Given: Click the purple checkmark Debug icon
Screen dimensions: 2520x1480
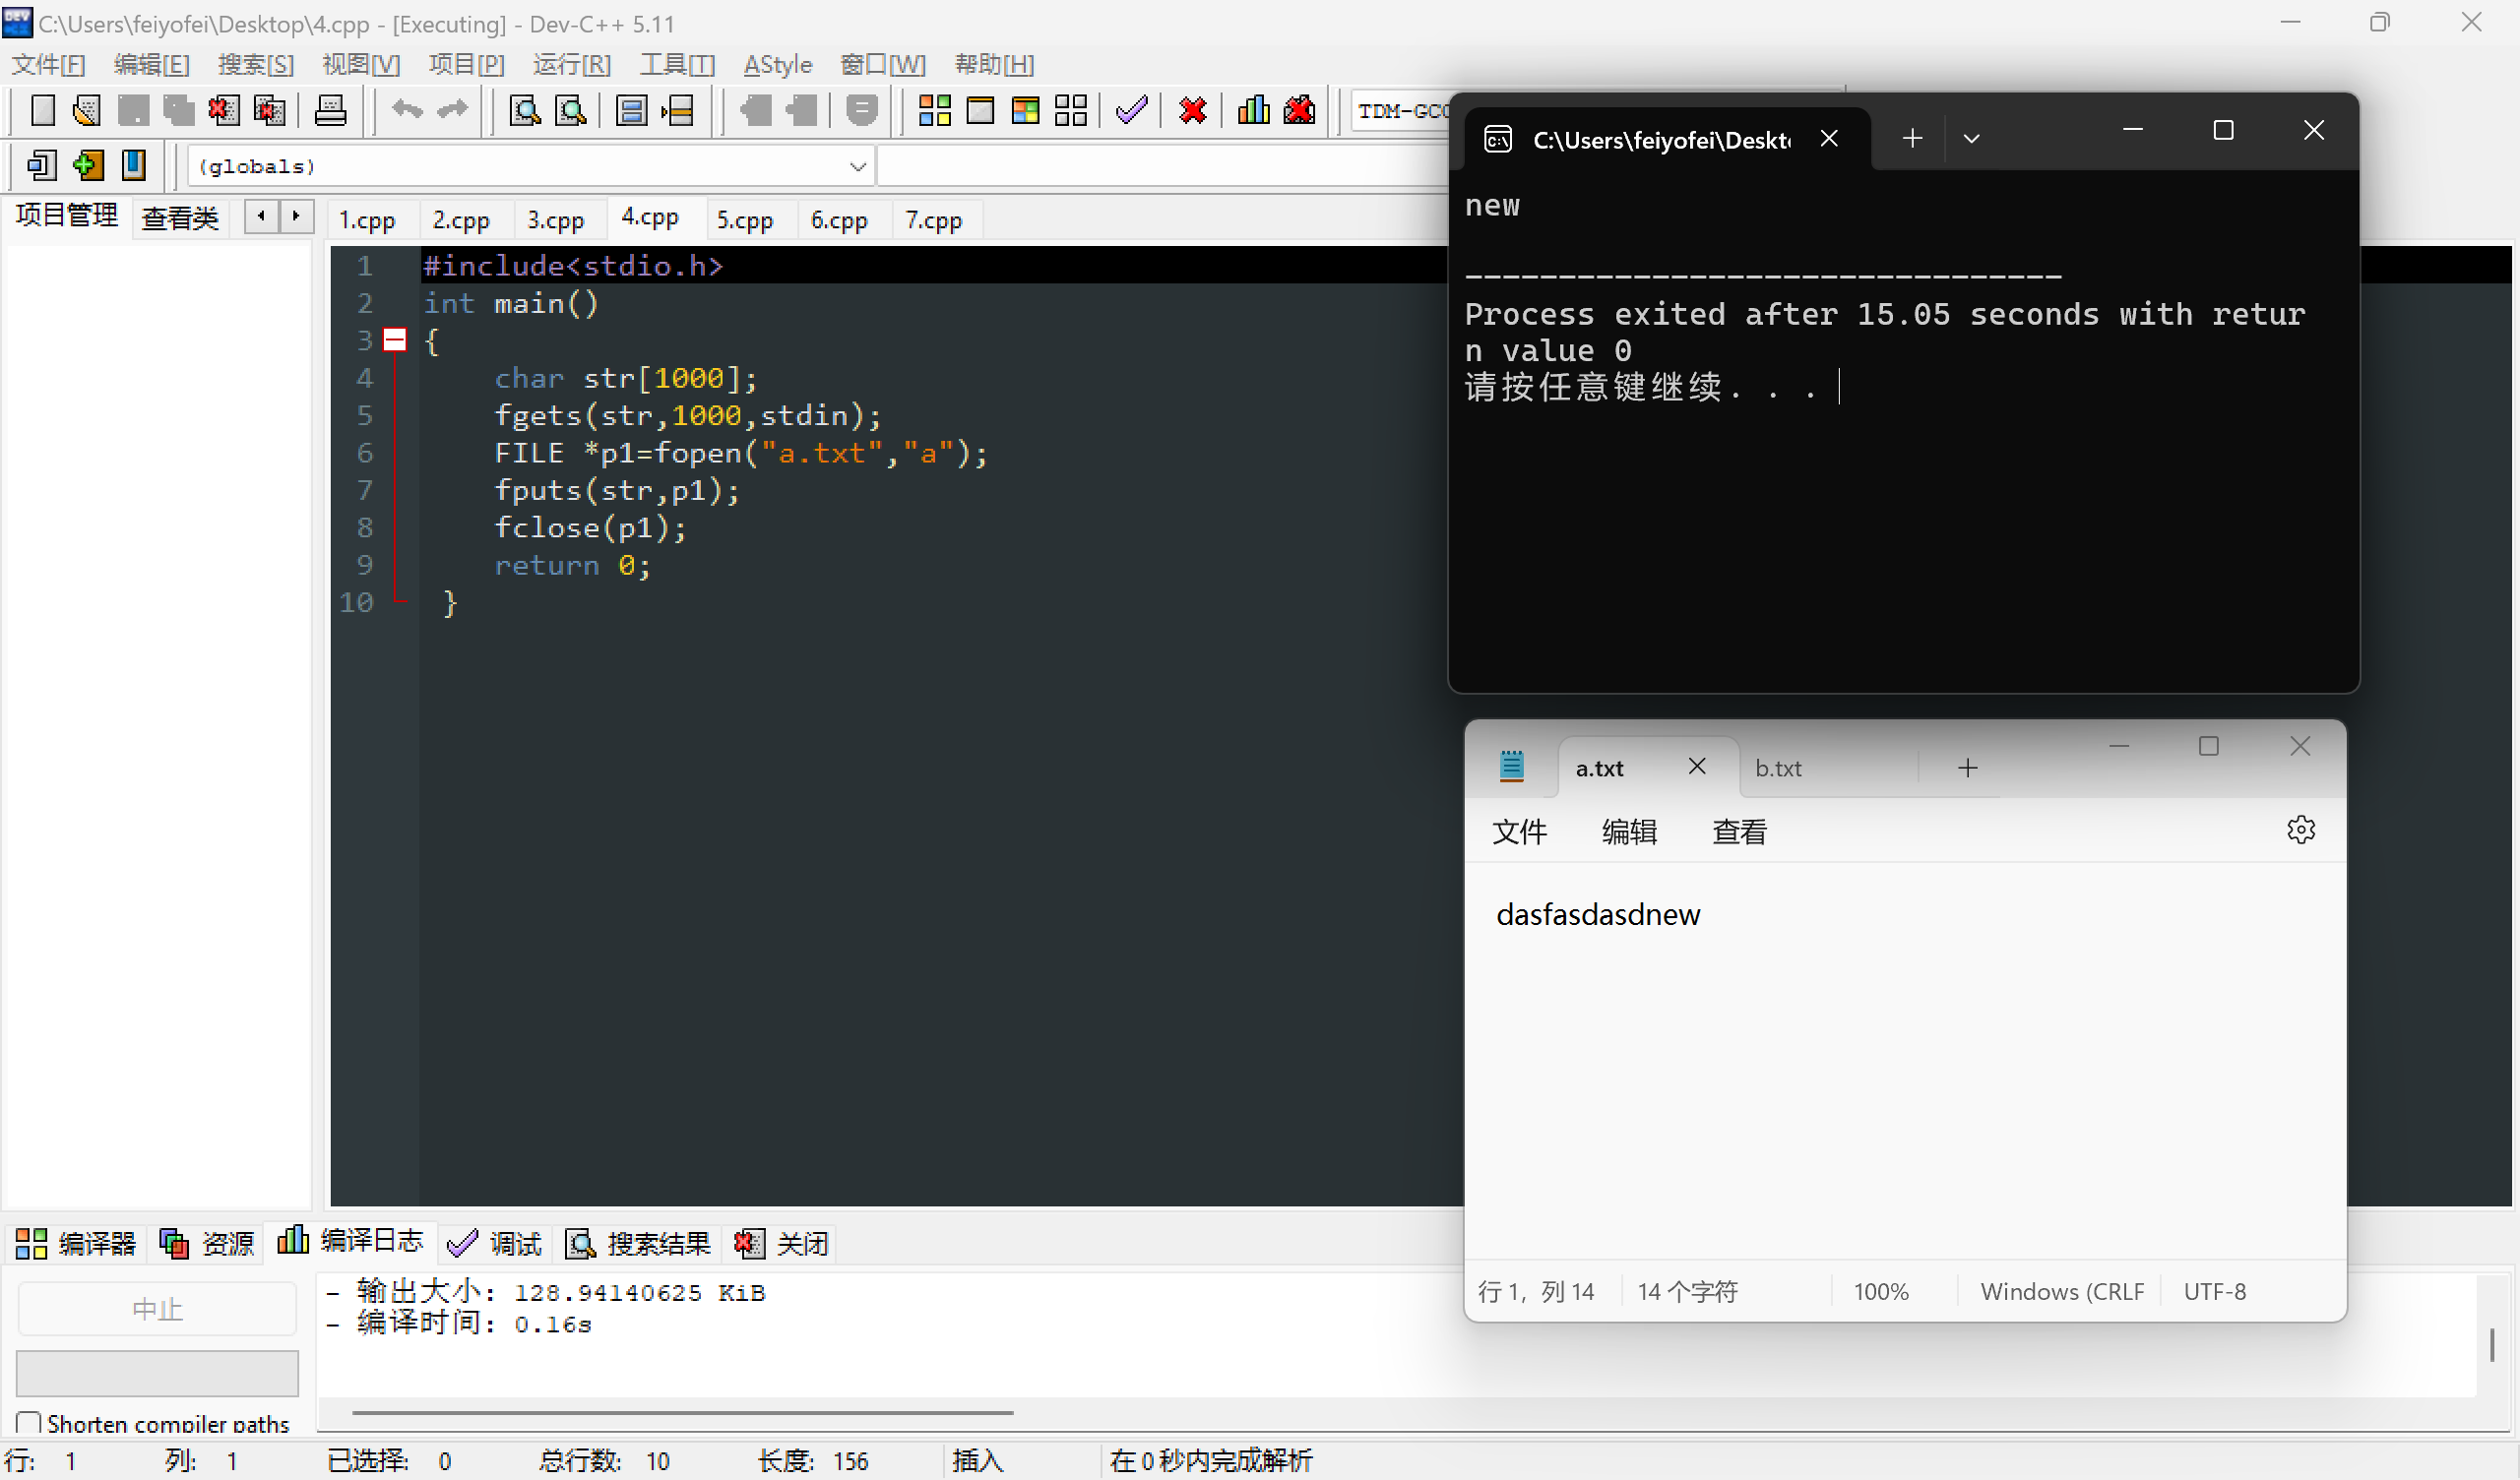Looking at the screenshot, I should coord(1131,110).
